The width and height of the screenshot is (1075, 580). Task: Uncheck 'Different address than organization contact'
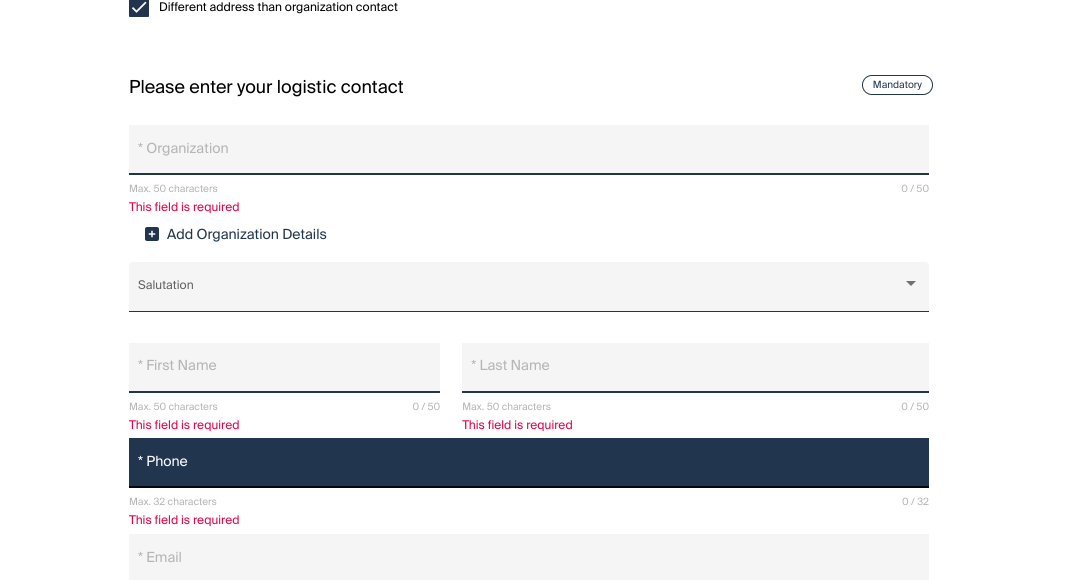point(138,8)
